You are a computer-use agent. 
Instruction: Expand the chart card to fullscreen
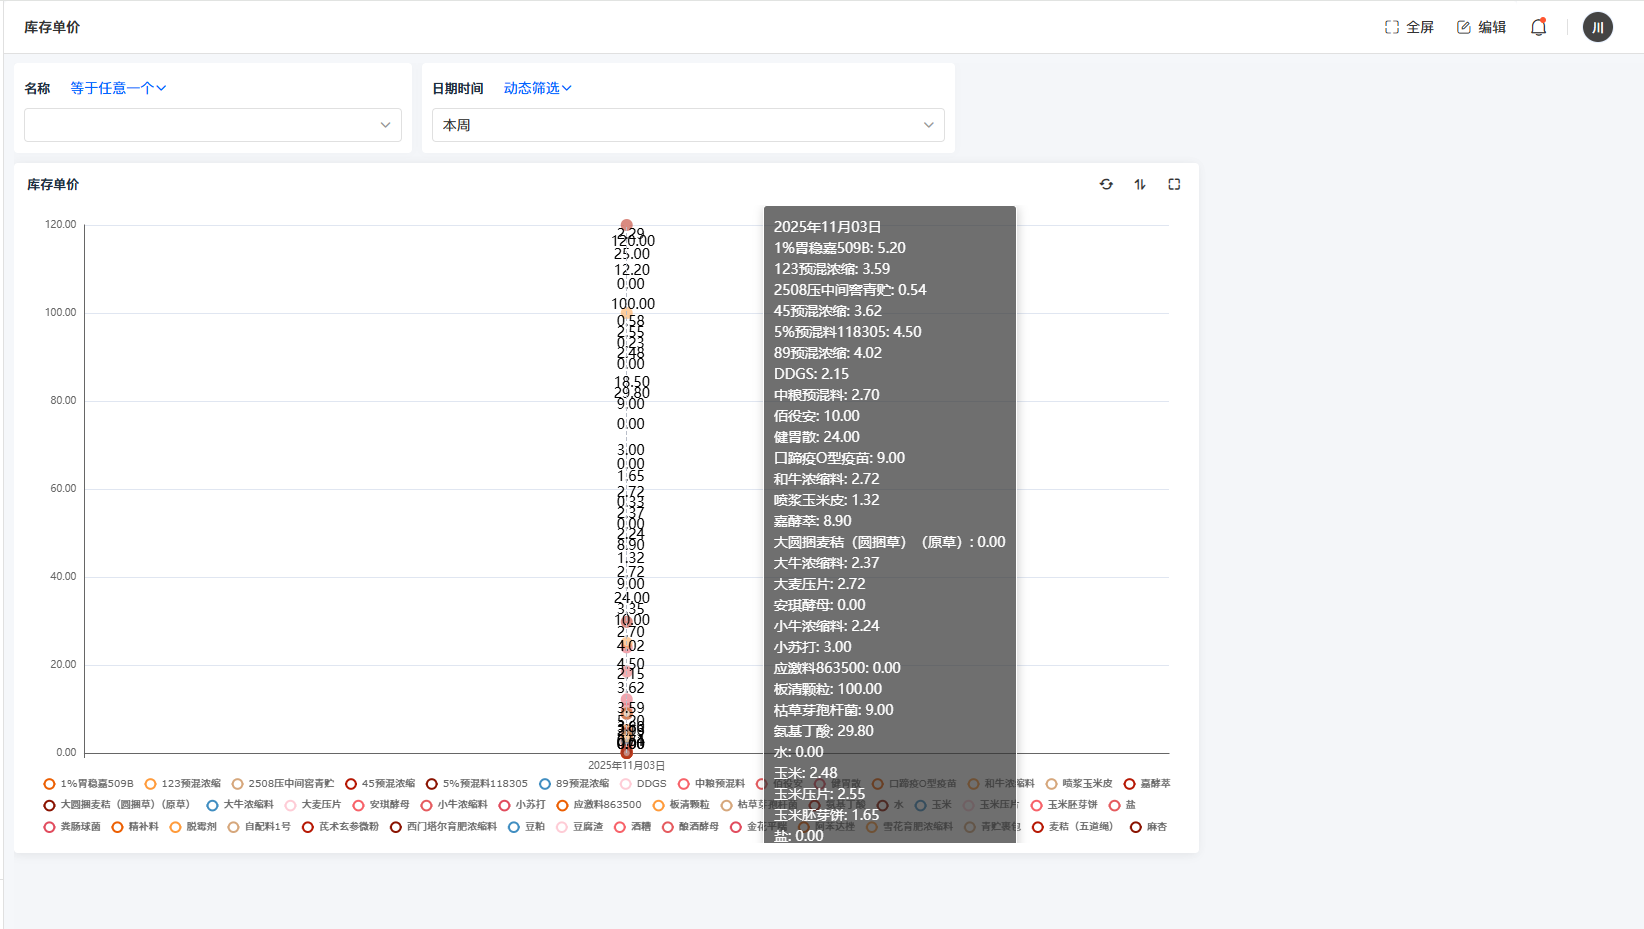pos(1174,184)
